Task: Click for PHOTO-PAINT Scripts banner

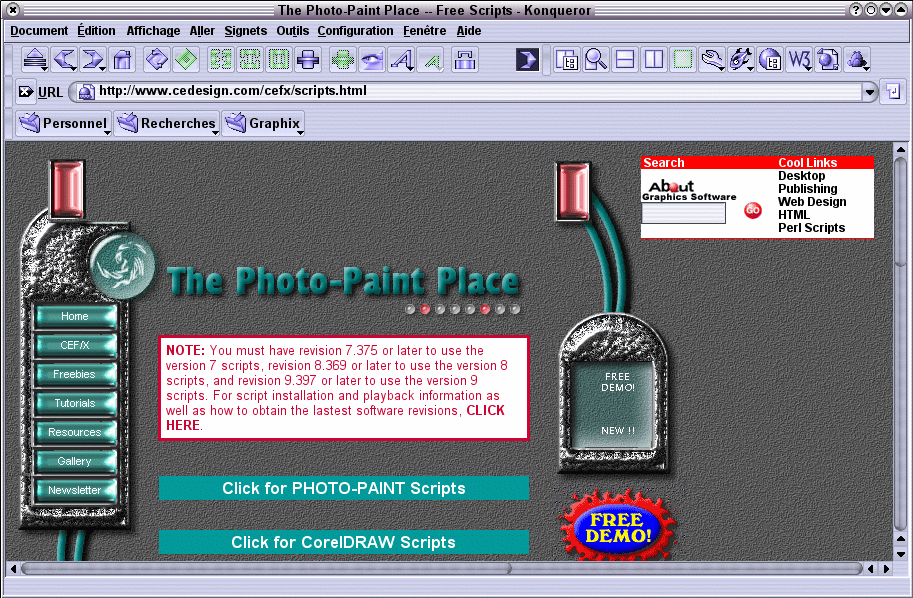Action: point(344,488)
